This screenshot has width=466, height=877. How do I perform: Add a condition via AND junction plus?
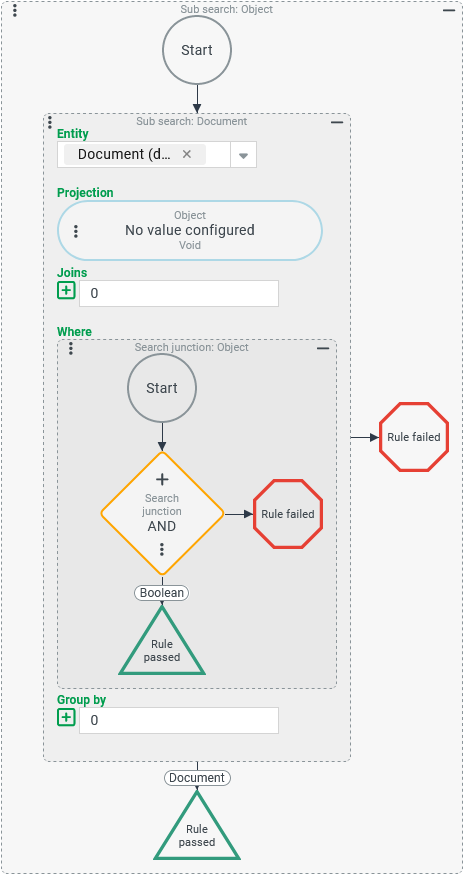click(162, 479)
